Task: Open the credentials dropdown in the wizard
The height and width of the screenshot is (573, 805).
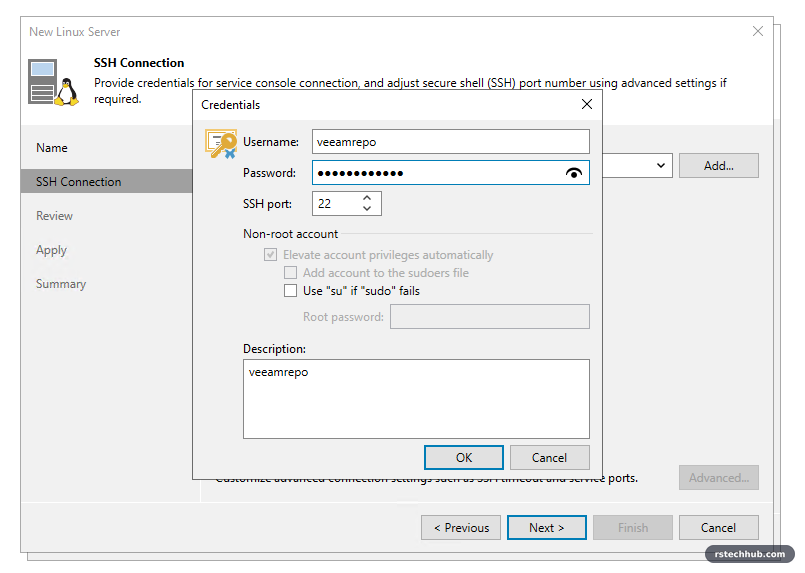Action: click(661, 165)
